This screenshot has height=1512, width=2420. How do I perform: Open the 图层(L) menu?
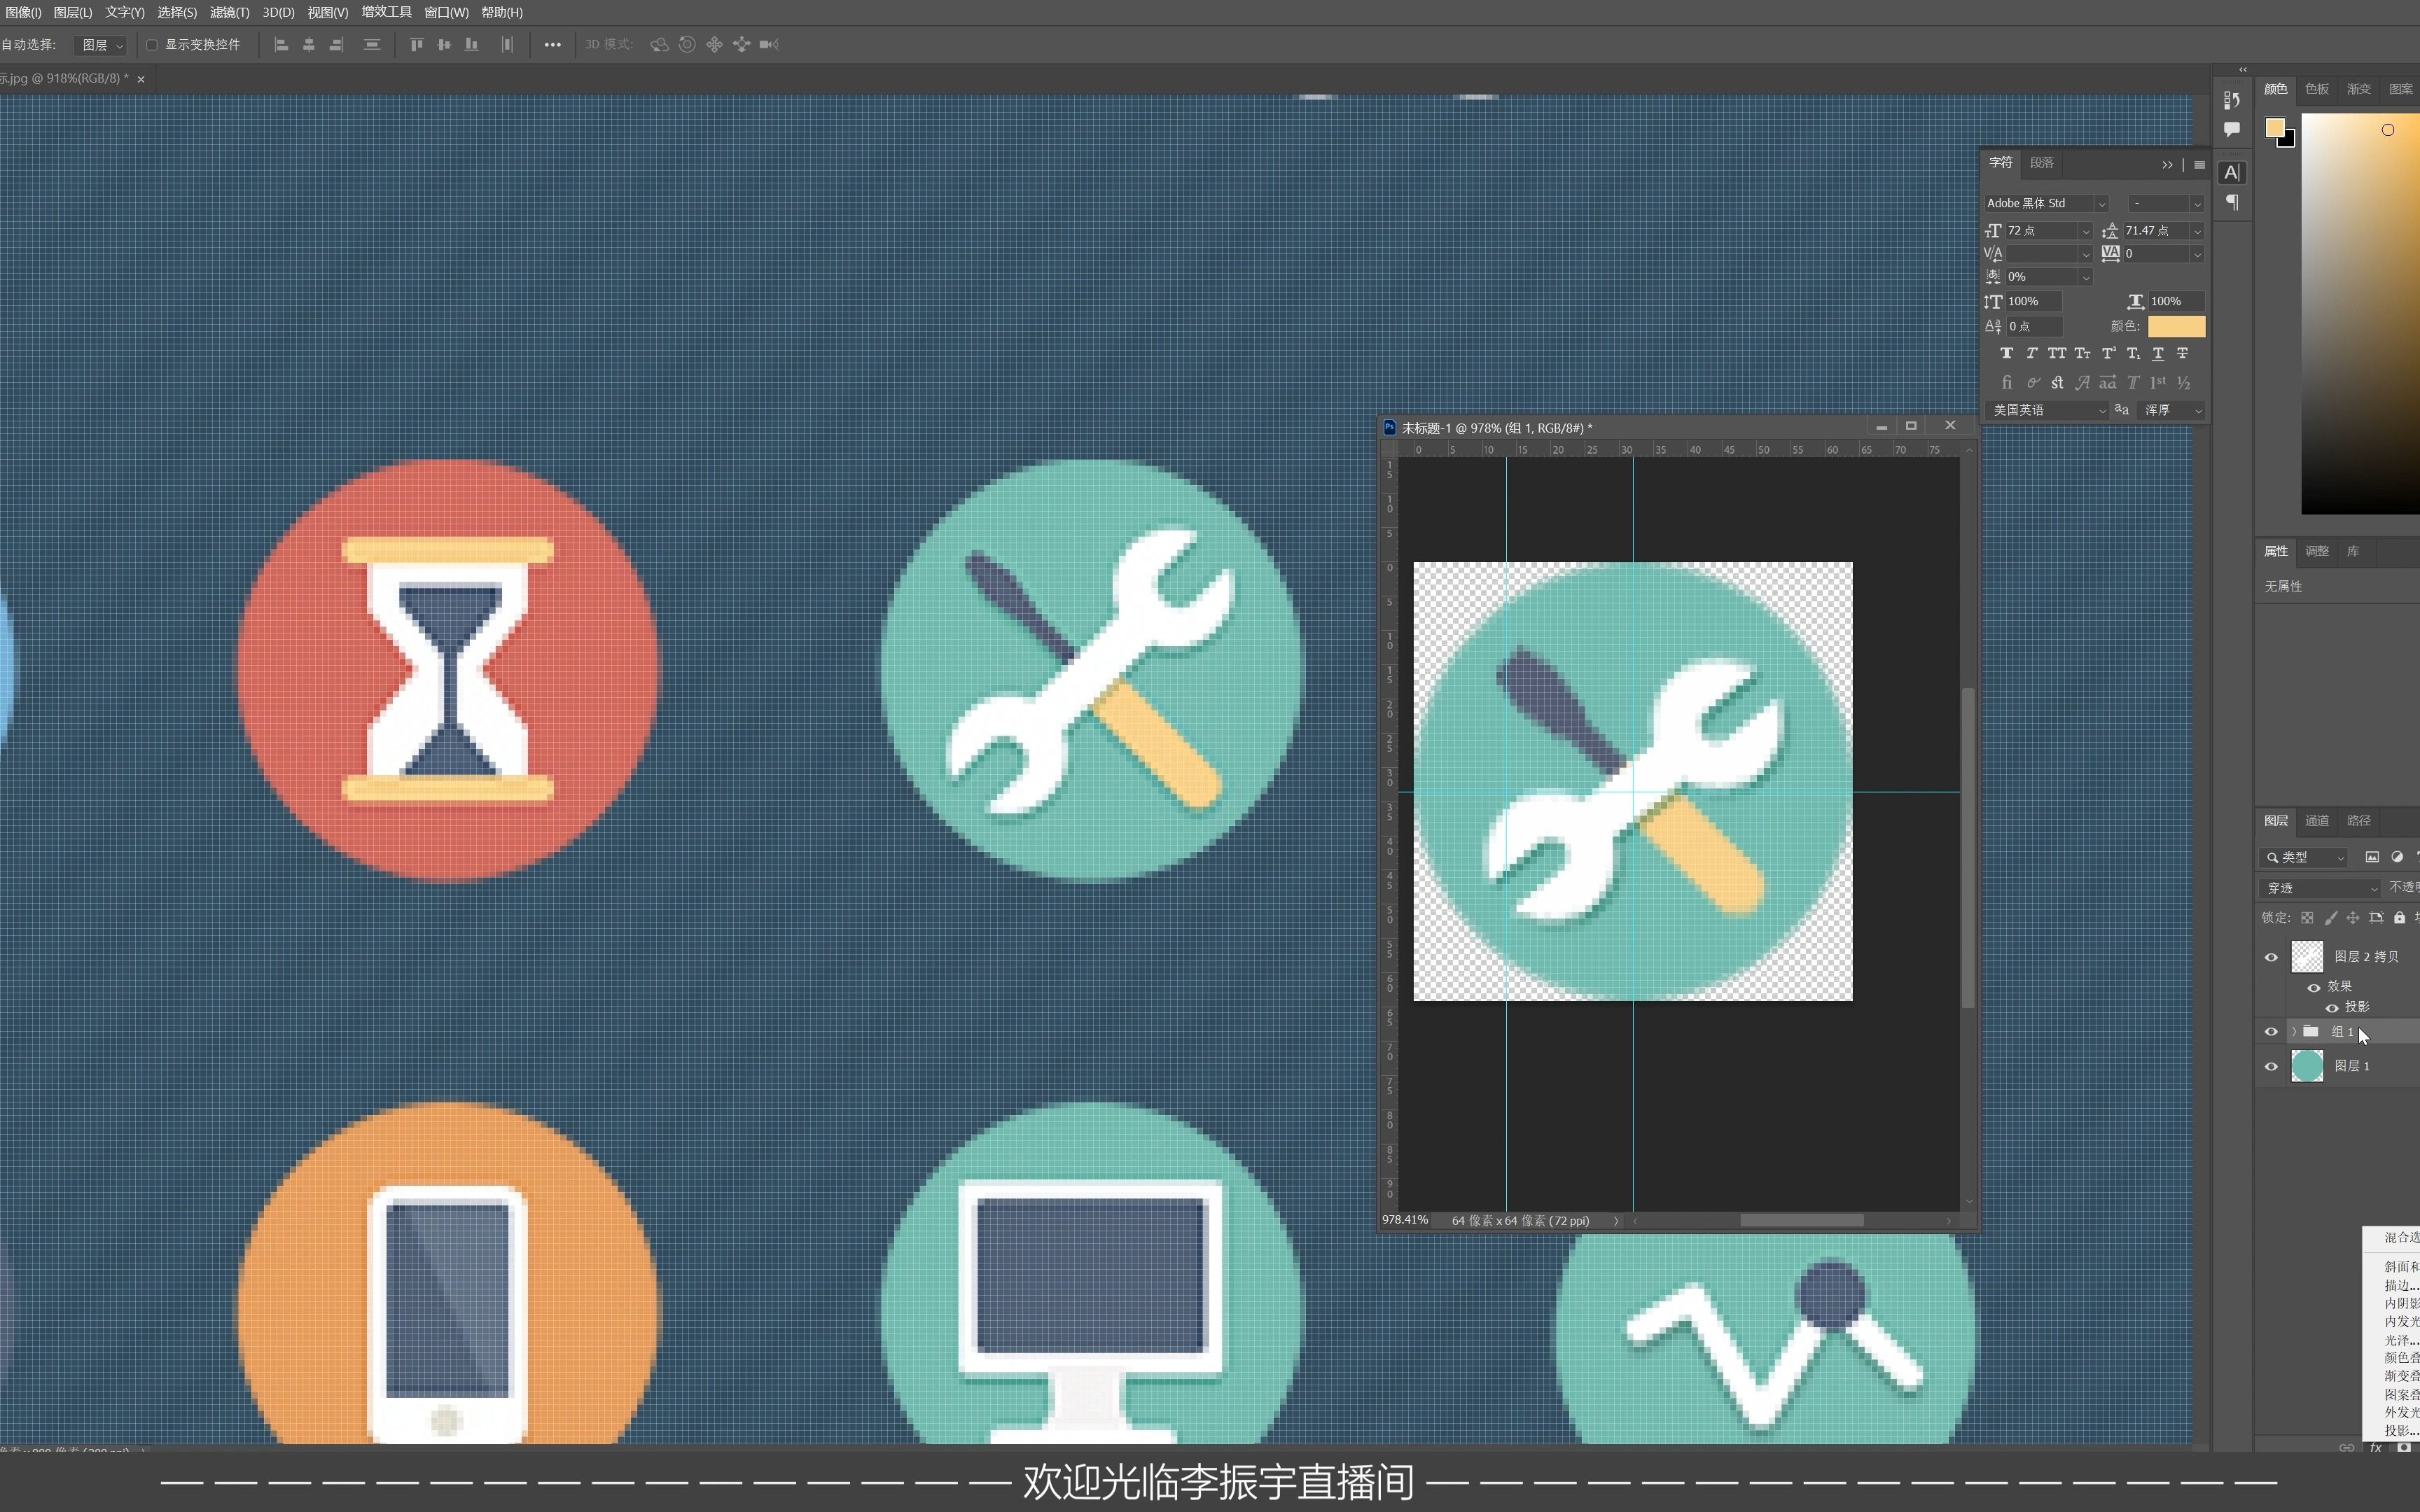73,12
